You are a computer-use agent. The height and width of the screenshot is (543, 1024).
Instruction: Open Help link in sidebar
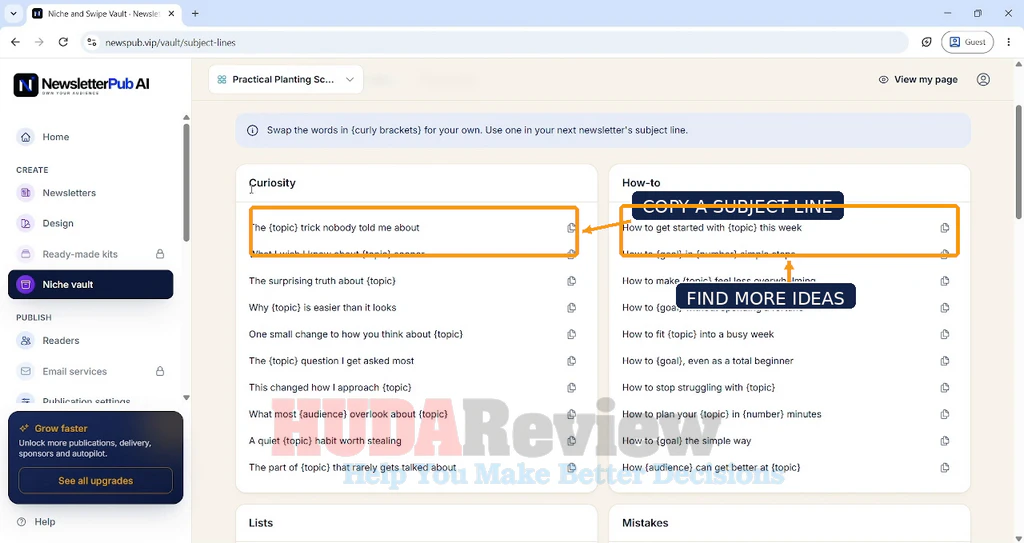[37, 522]
